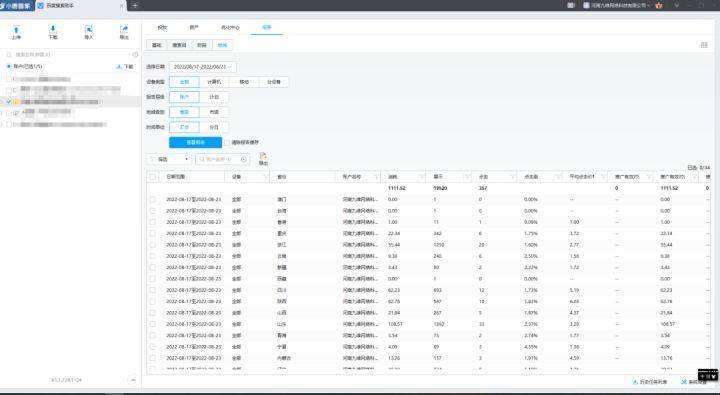Viewport: 720px width, 395px height.
Task: Open the background task list at bottom
Action: point(650,382)
